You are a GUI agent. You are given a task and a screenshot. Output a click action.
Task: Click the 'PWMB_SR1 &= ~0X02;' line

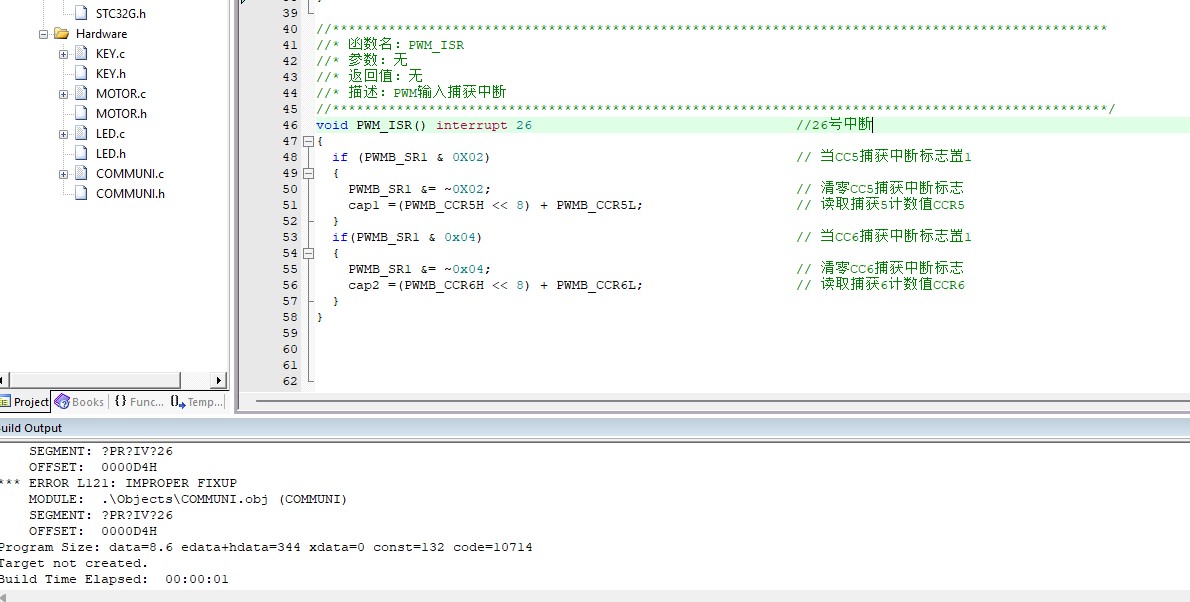pyautogui.click(x=420, y=189)
